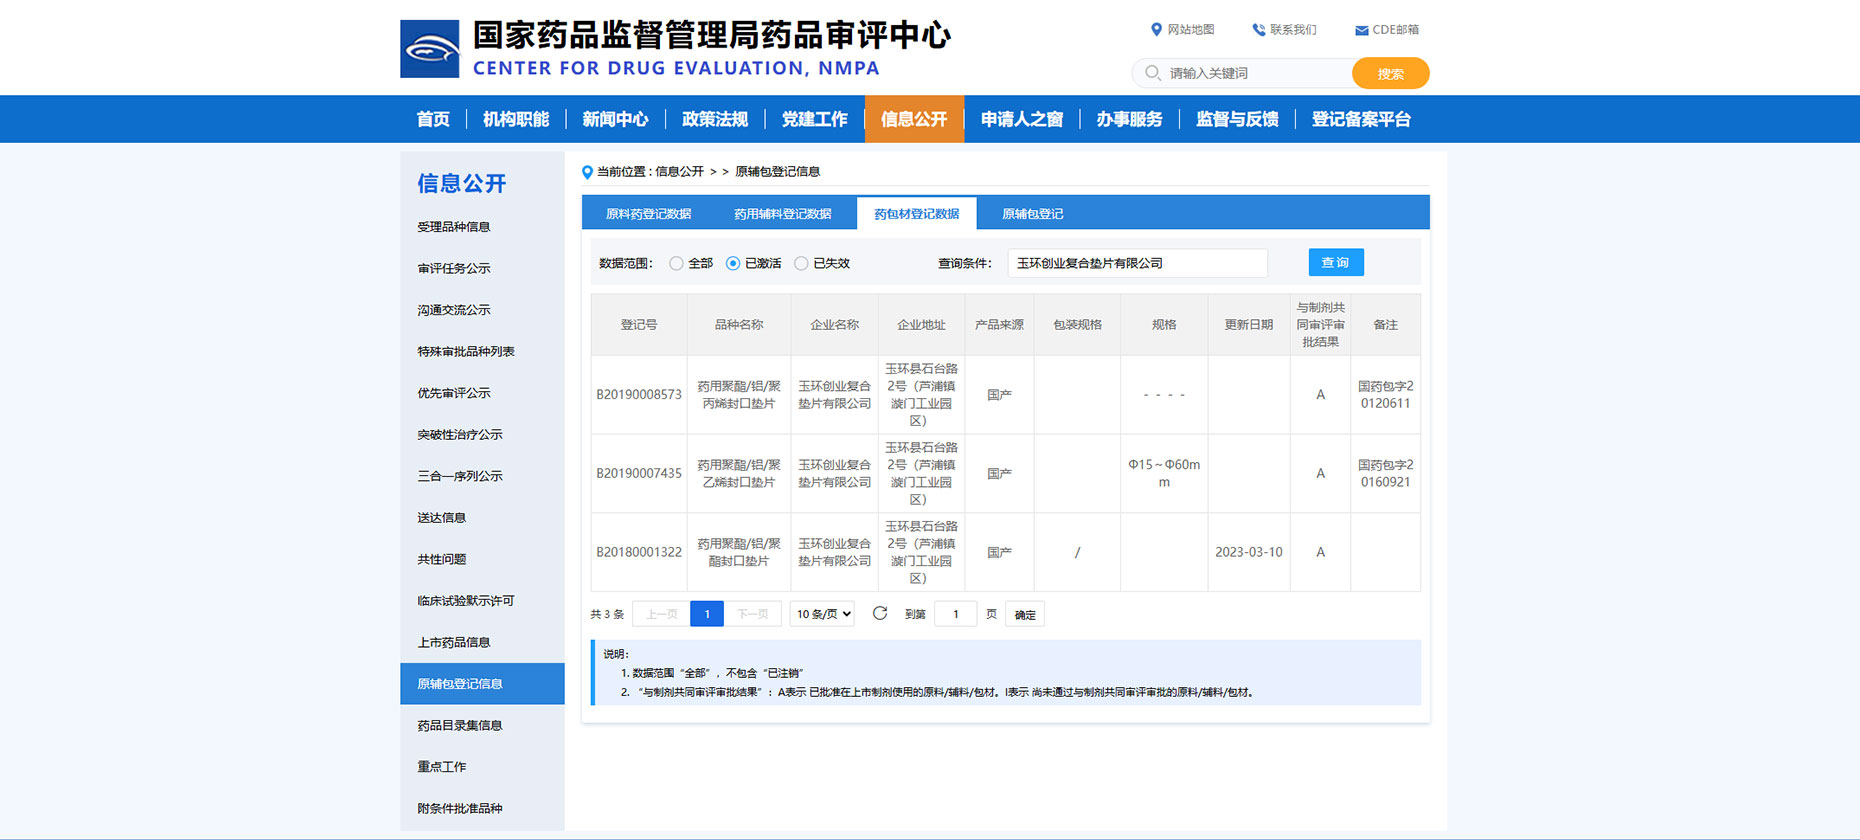This screenshot has height=840, width=1860.
Task: Click the 联系我们 link
Action: 1293,30
